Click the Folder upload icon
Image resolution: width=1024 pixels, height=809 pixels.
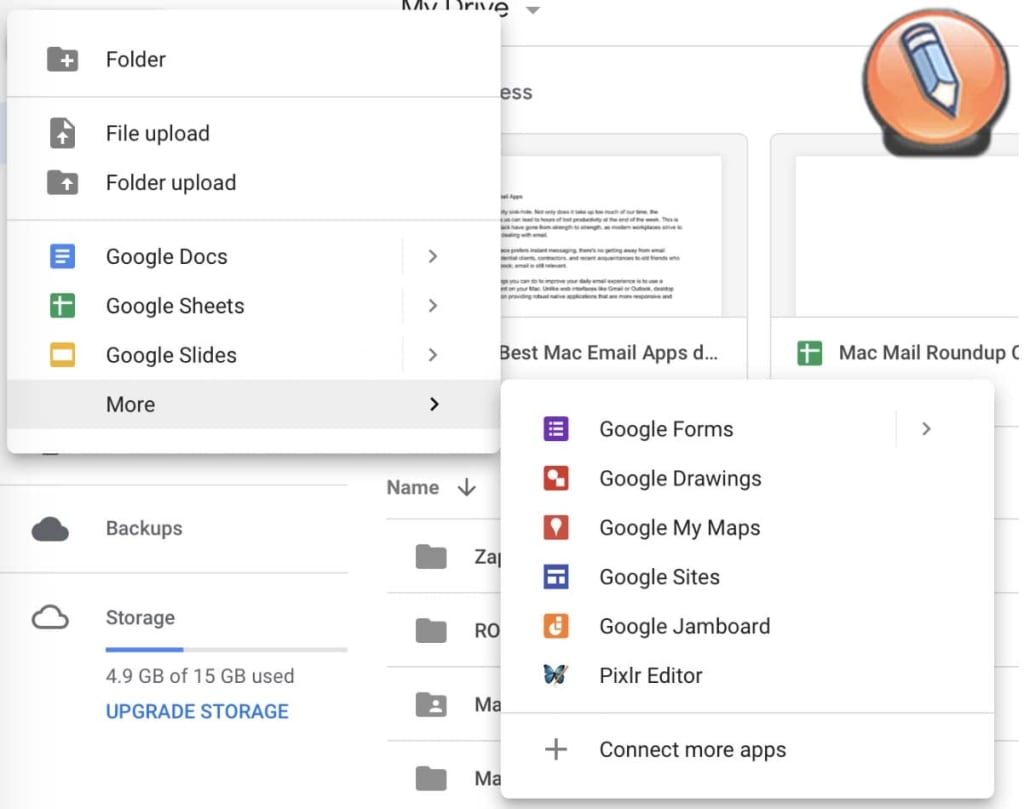coord(62,182)
